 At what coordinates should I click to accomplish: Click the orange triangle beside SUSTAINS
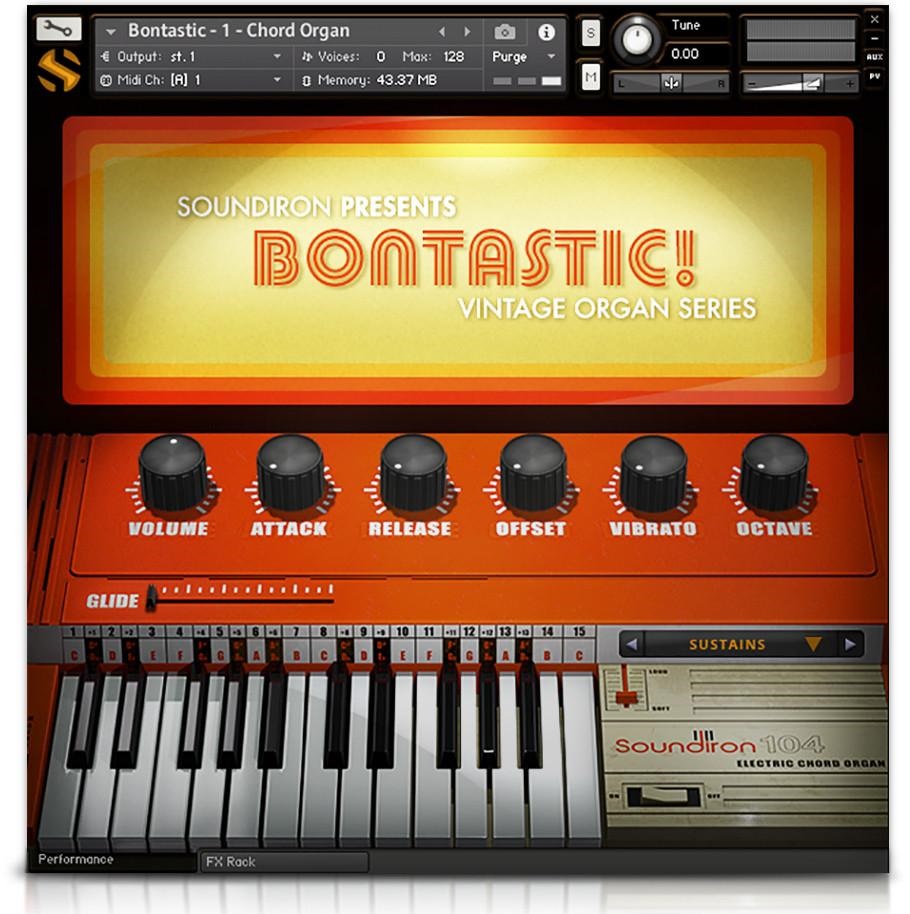coord(813,644)
